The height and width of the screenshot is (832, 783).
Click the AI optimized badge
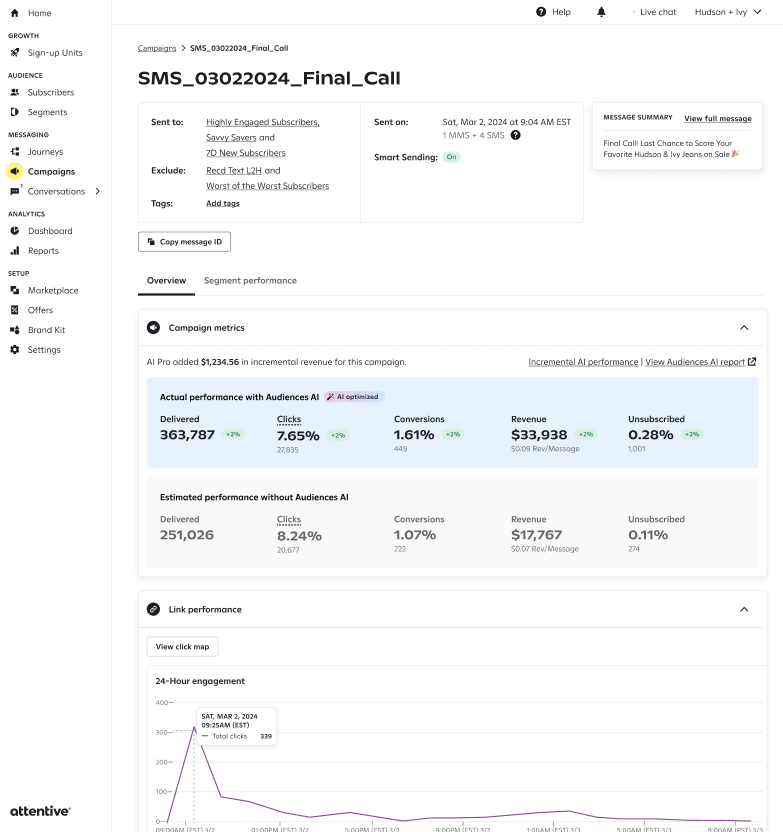pos(354,397)
